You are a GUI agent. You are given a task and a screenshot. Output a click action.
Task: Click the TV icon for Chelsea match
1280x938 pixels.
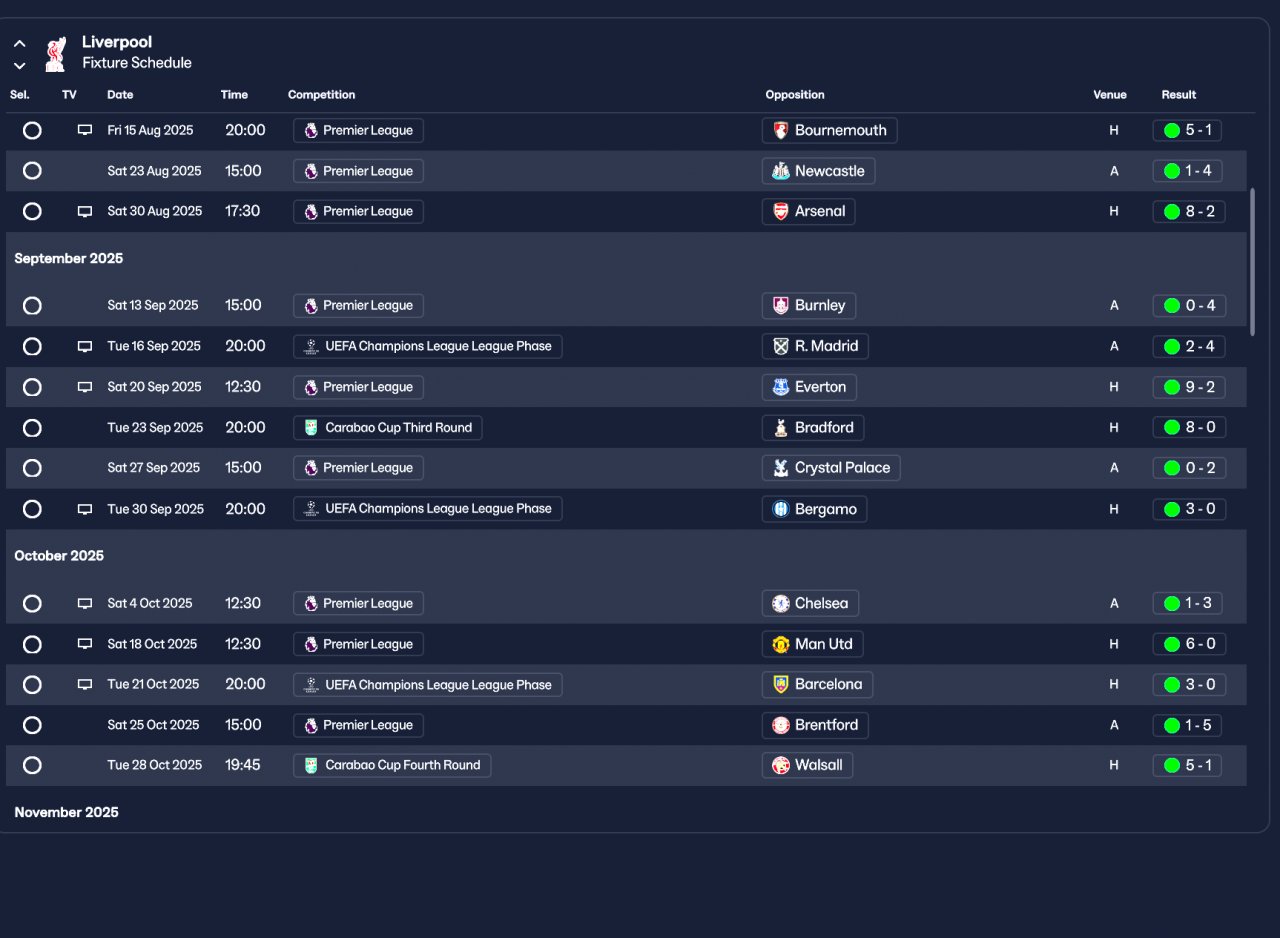click(85, 604)
